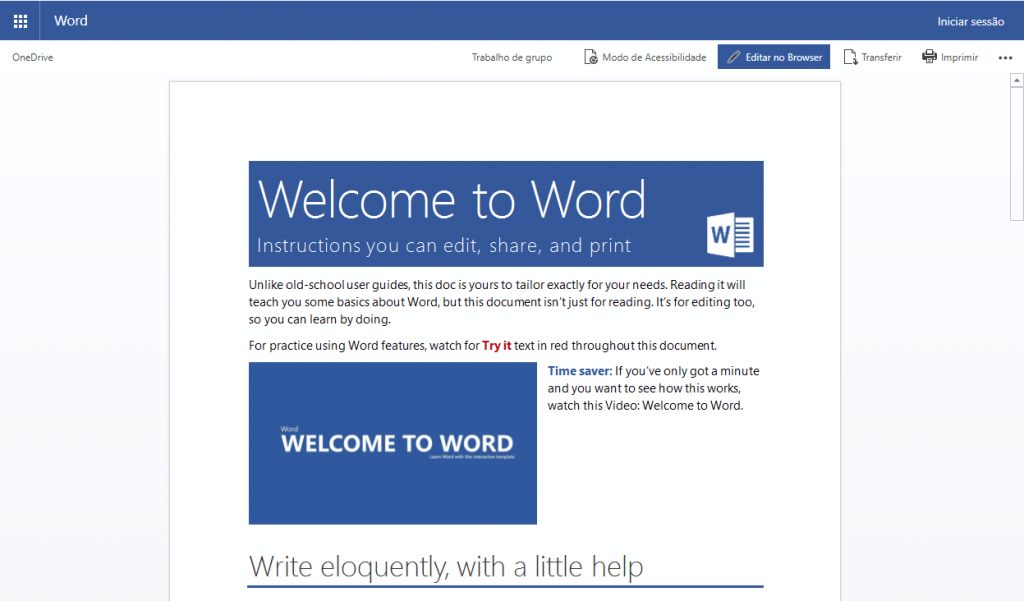The height and width of the screenshot is (601, 1024).
Task: Open the OneDrive breadcrumb link
Action: pyautogui.click(x=33, y=58)
